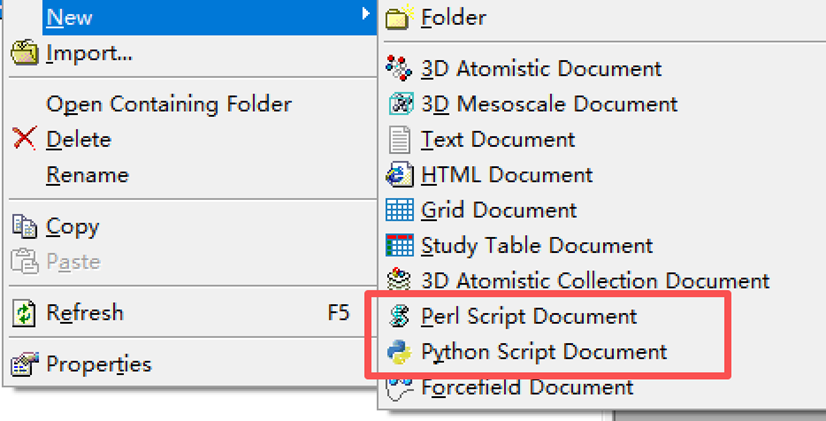Expand the New submenu arrow

pos(367,14)
